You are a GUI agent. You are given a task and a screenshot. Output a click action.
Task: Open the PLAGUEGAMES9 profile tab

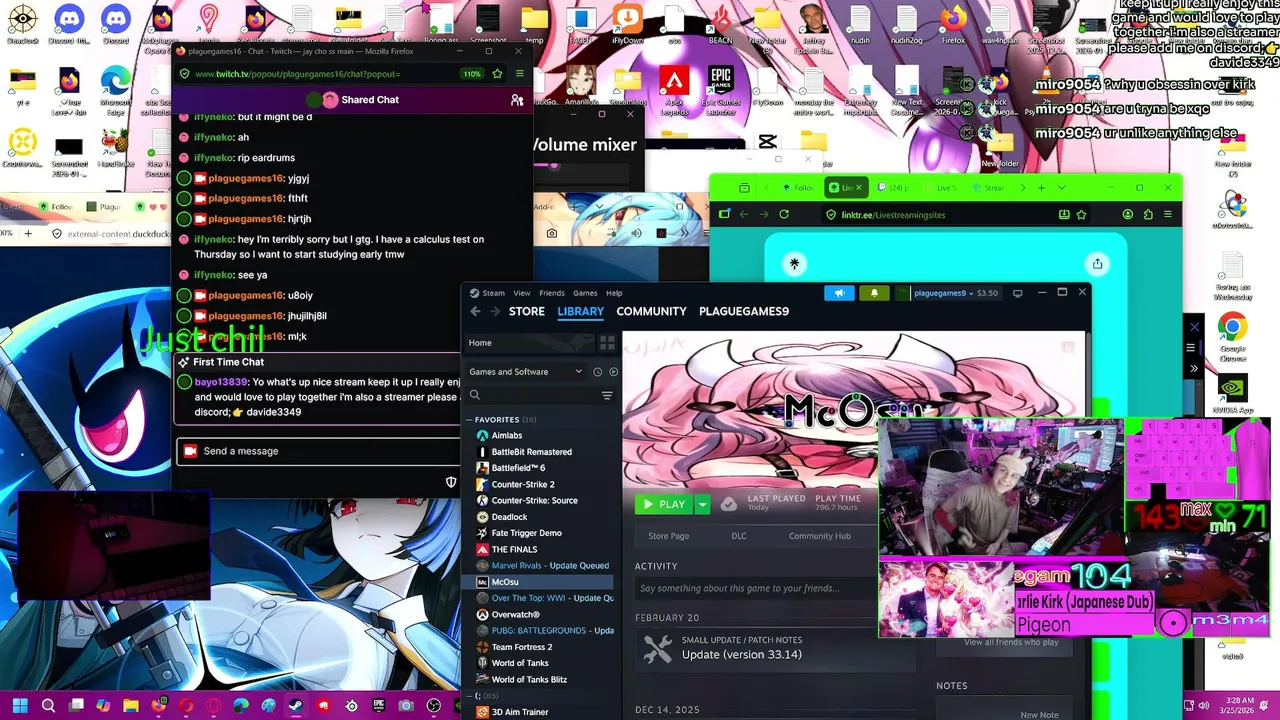coord(744,311)
